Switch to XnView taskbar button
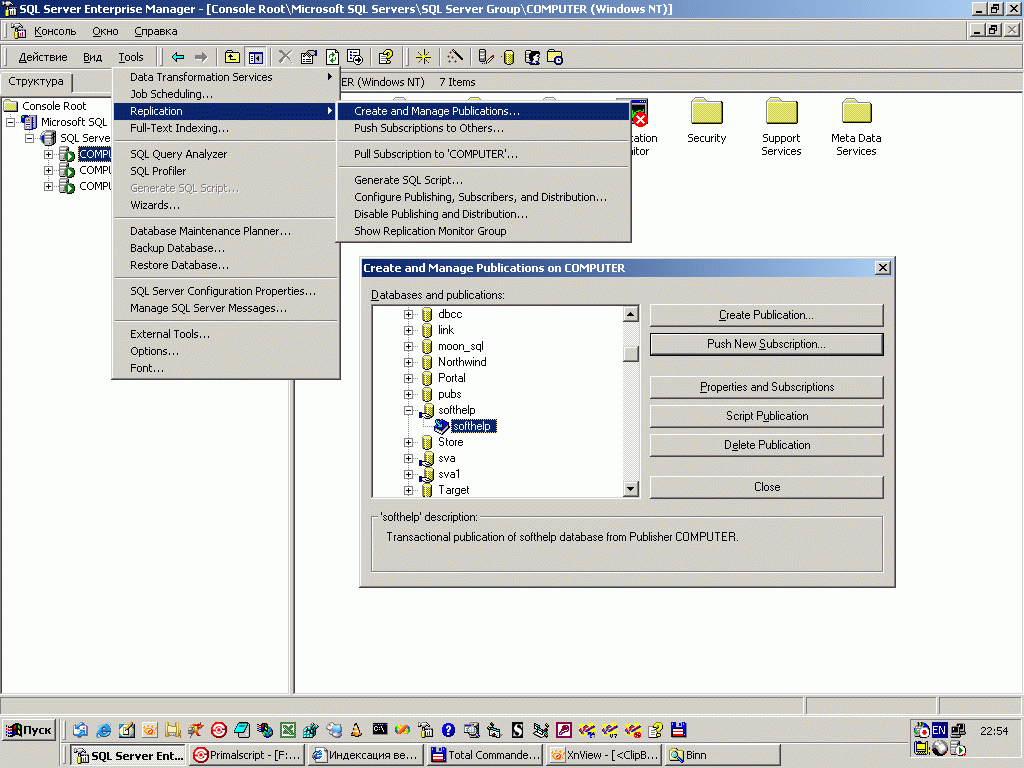The image size is (1024, 768). point(605,755)
